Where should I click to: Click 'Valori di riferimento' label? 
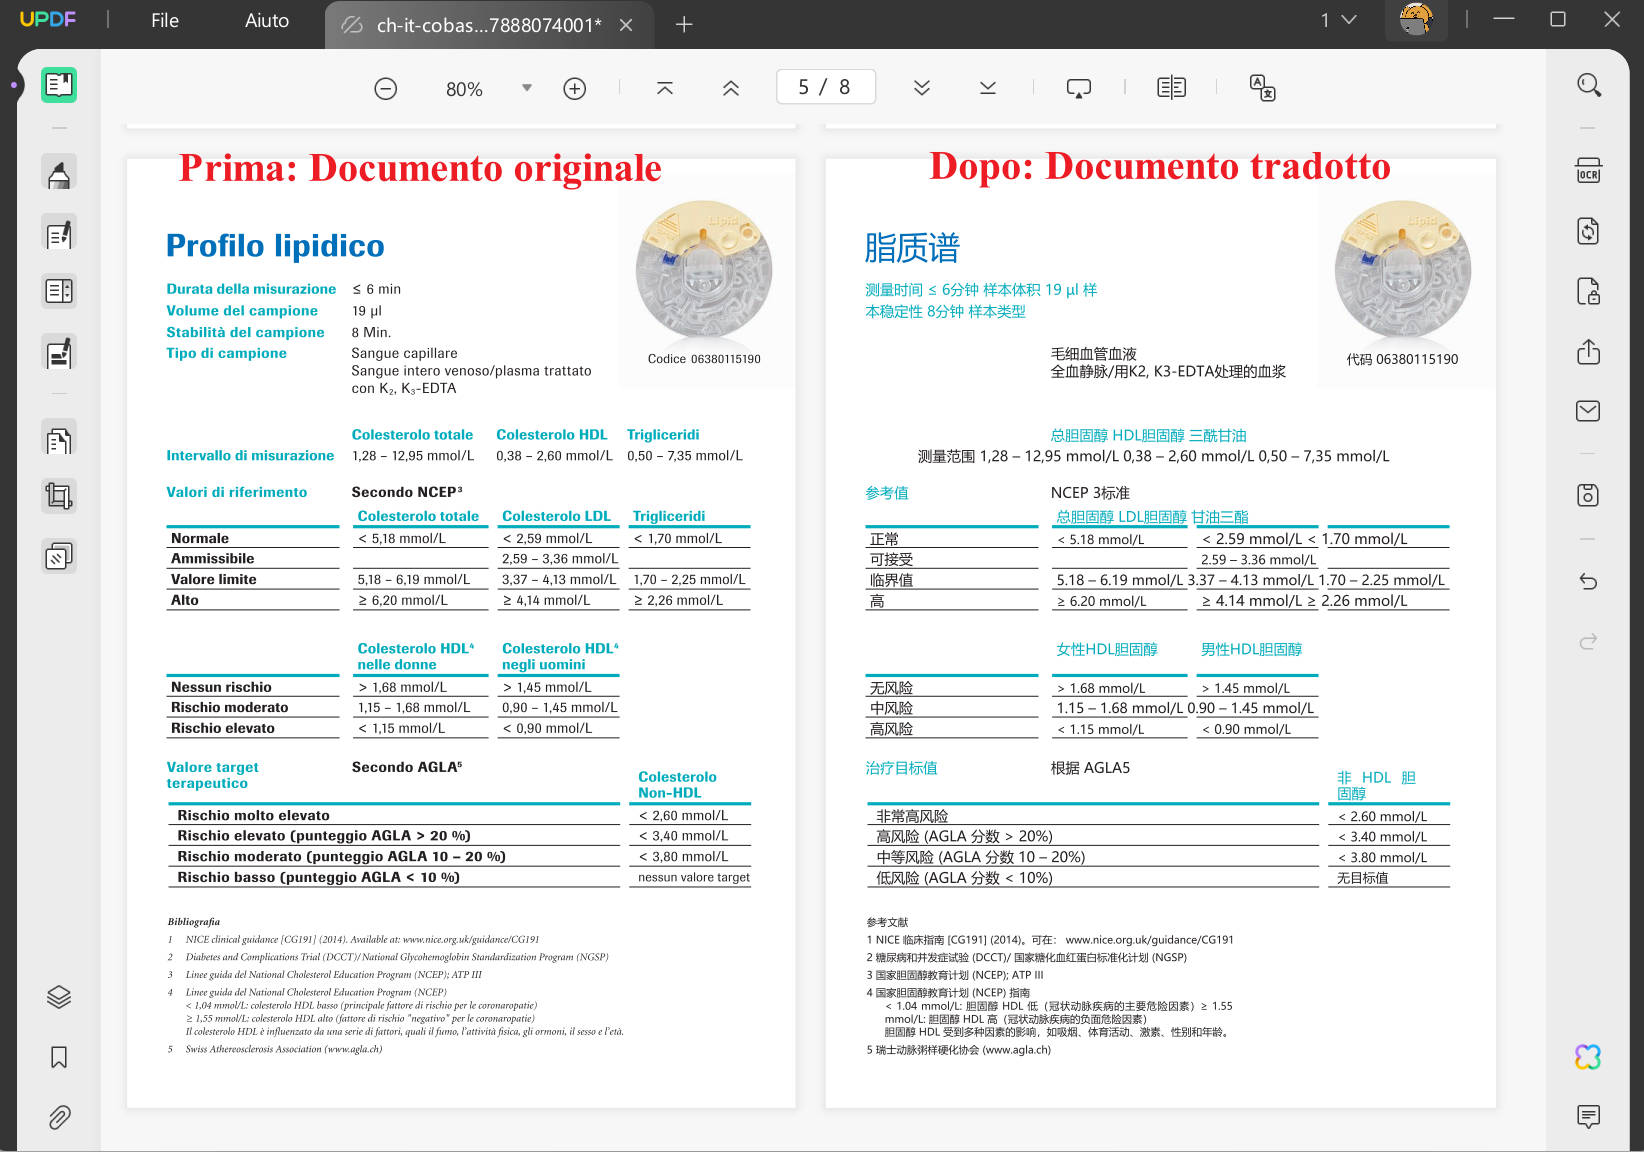[x=237, y=492]
